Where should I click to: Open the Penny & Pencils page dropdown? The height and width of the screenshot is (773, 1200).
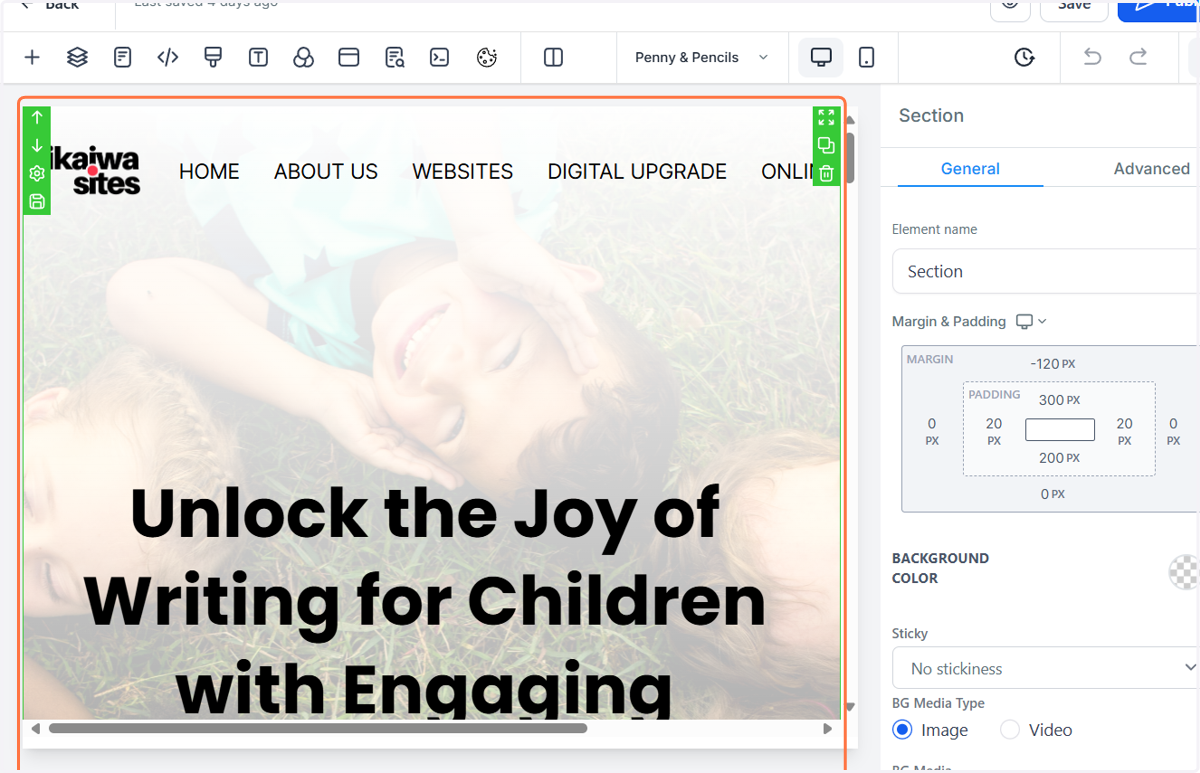(702, 58)
